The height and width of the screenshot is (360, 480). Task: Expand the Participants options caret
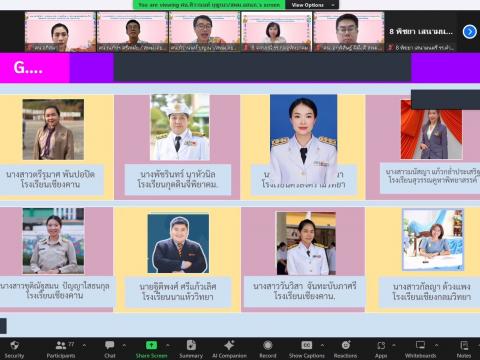(x=84, y=345)
